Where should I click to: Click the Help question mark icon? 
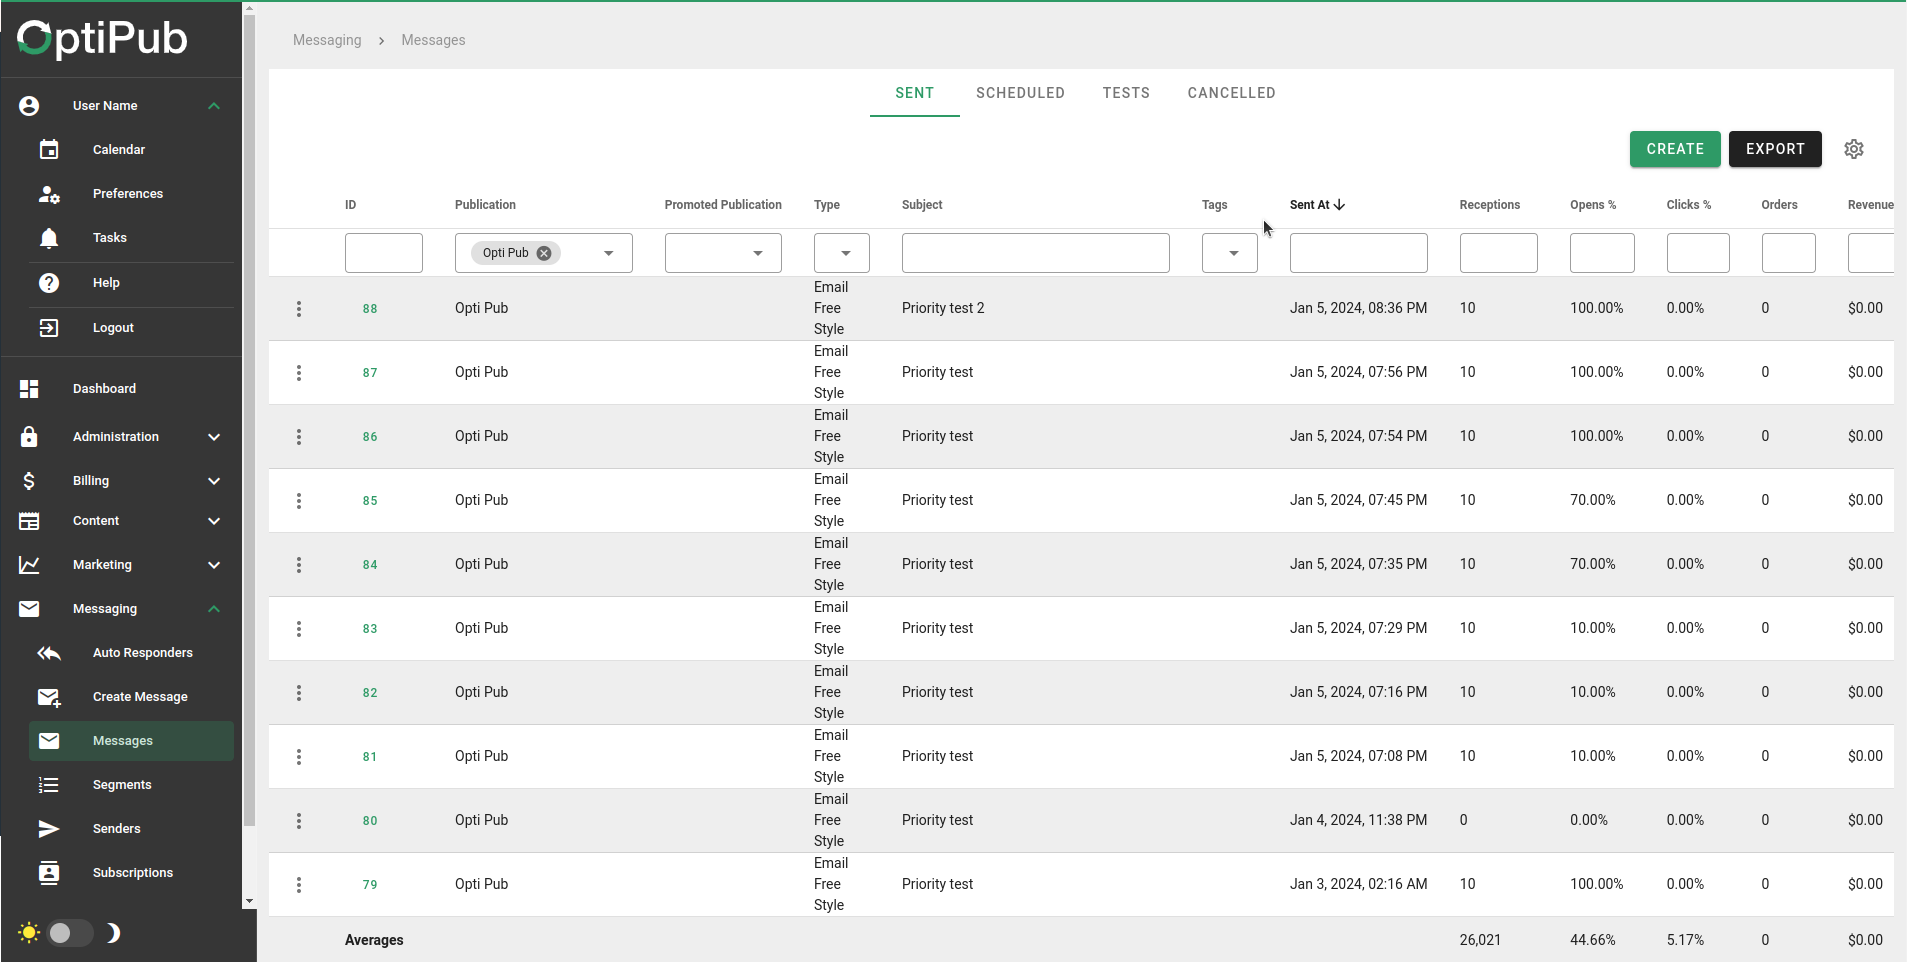click(49, 283)
